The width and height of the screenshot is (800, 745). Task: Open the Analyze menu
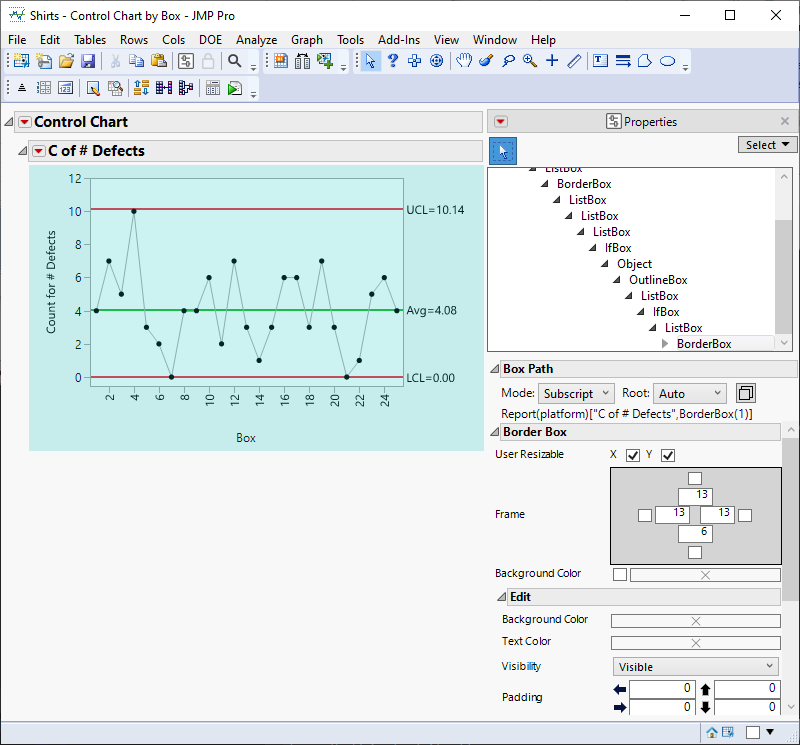point(256,40)
